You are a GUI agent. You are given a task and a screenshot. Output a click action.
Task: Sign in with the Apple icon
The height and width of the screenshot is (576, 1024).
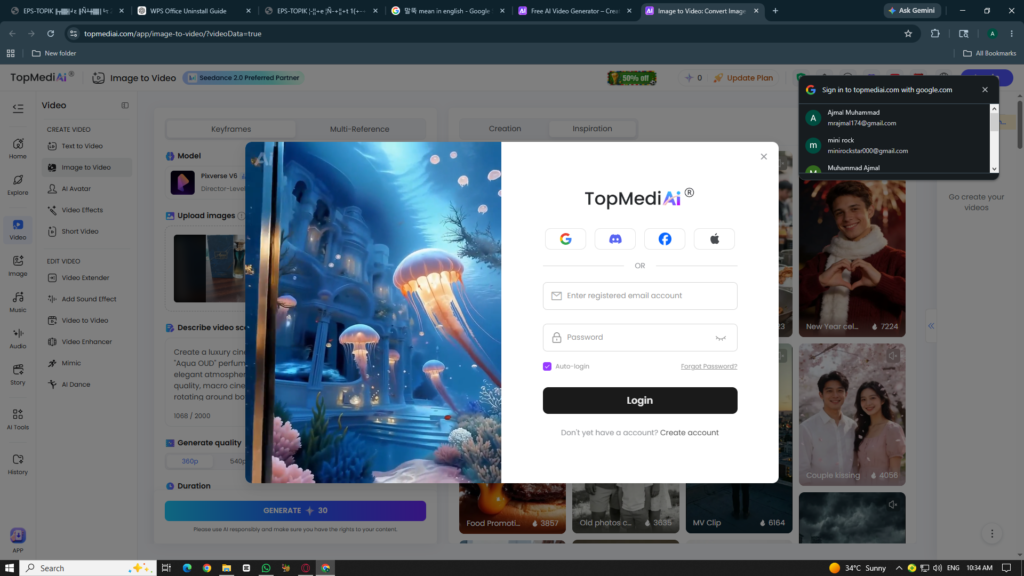(714, 239)
